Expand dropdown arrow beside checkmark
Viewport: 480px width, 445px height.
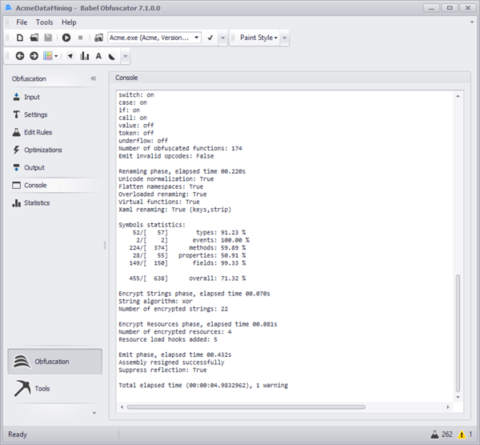223,38
